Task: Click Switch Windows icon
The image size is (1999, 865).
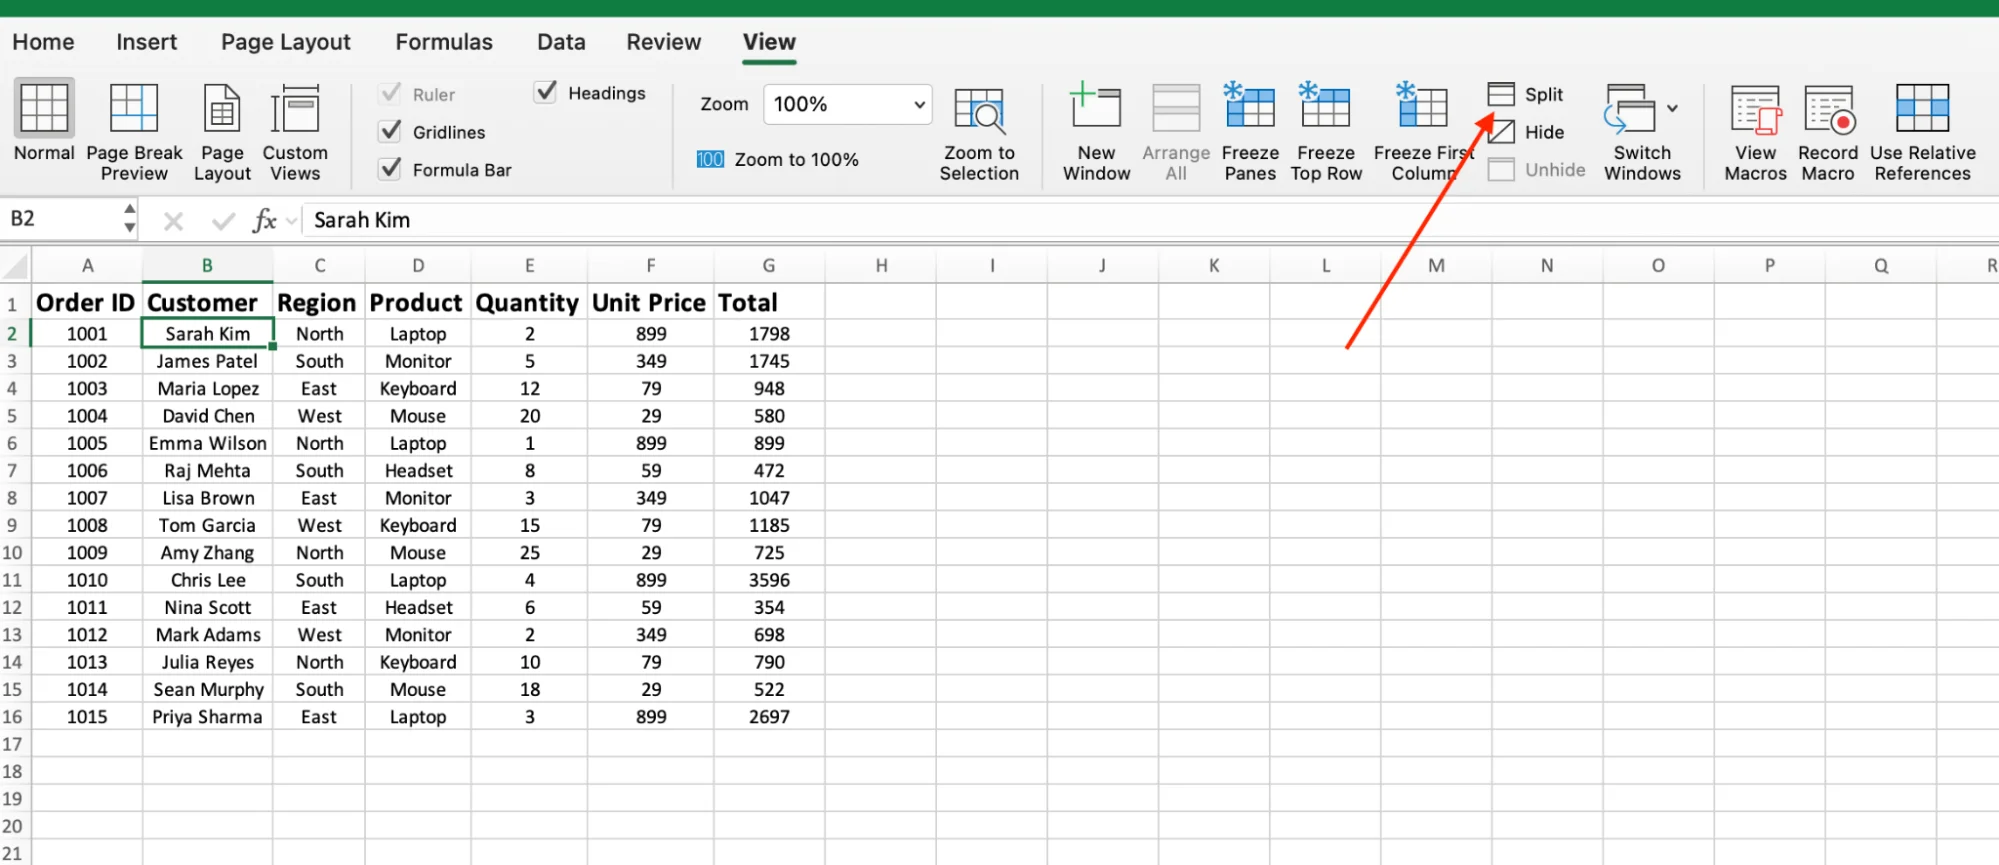Action: pyautogui.click(x=1629, y=108)
